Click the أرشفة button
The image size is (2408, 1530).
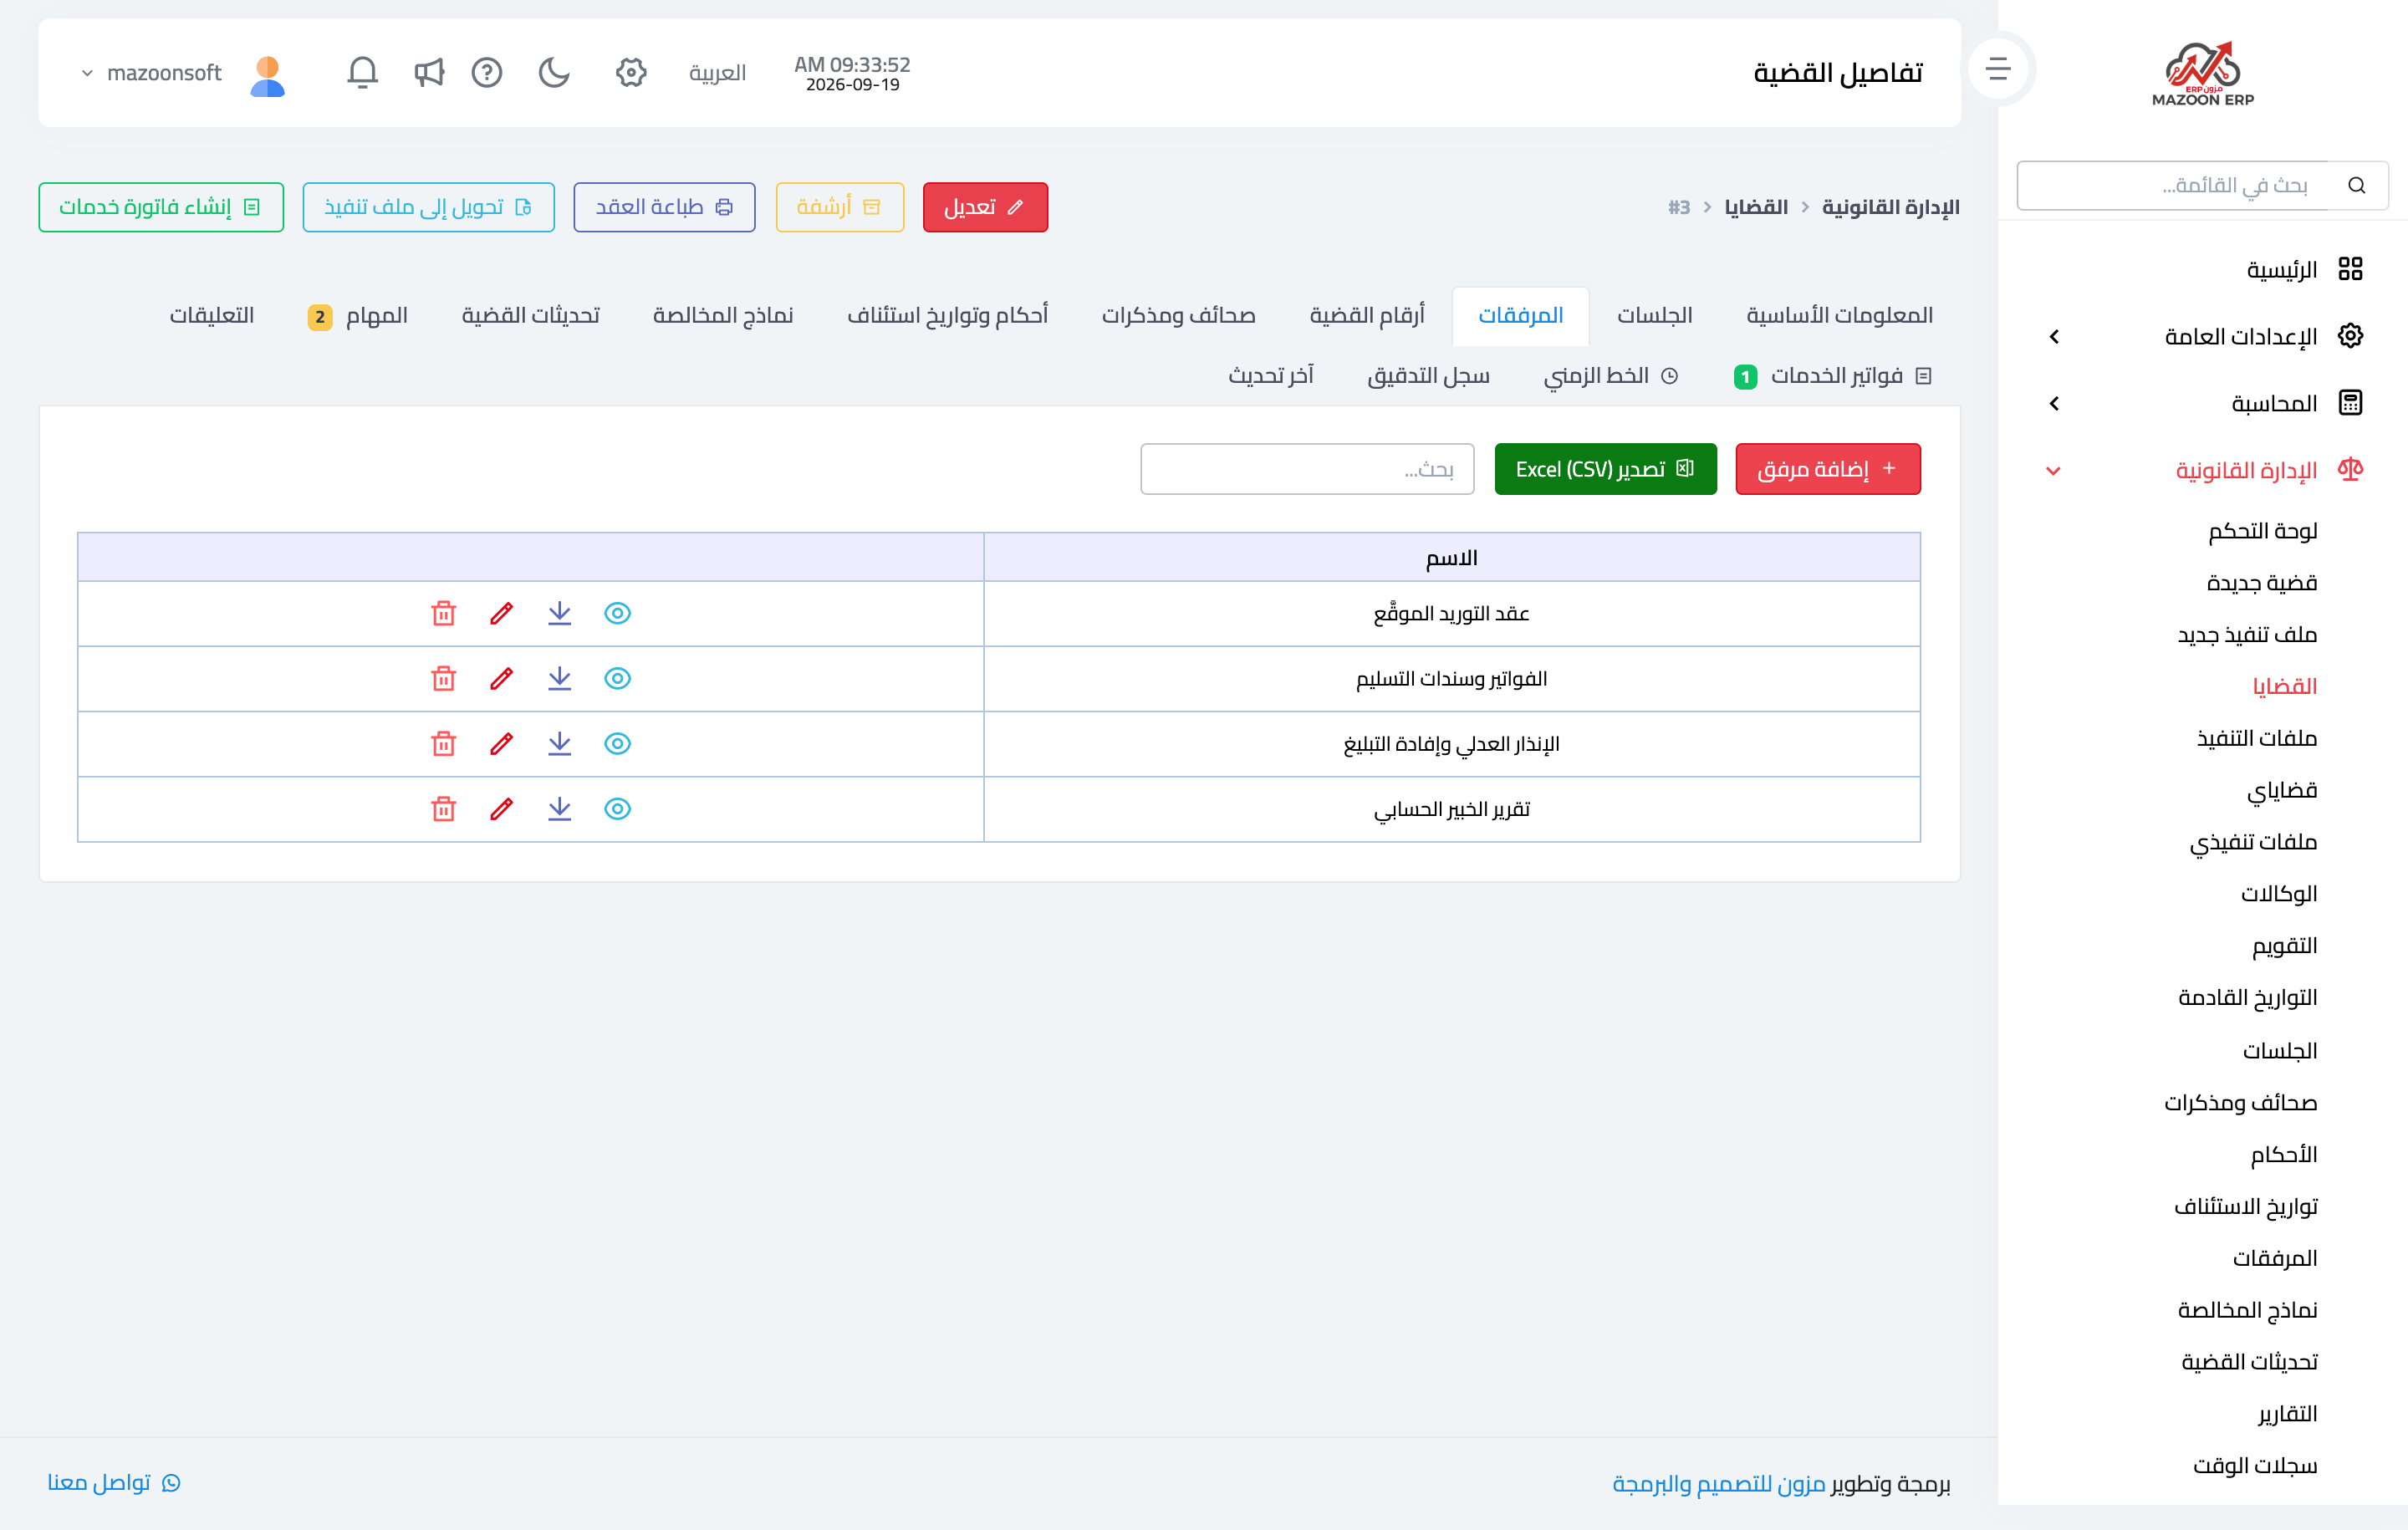coord(839,207)
